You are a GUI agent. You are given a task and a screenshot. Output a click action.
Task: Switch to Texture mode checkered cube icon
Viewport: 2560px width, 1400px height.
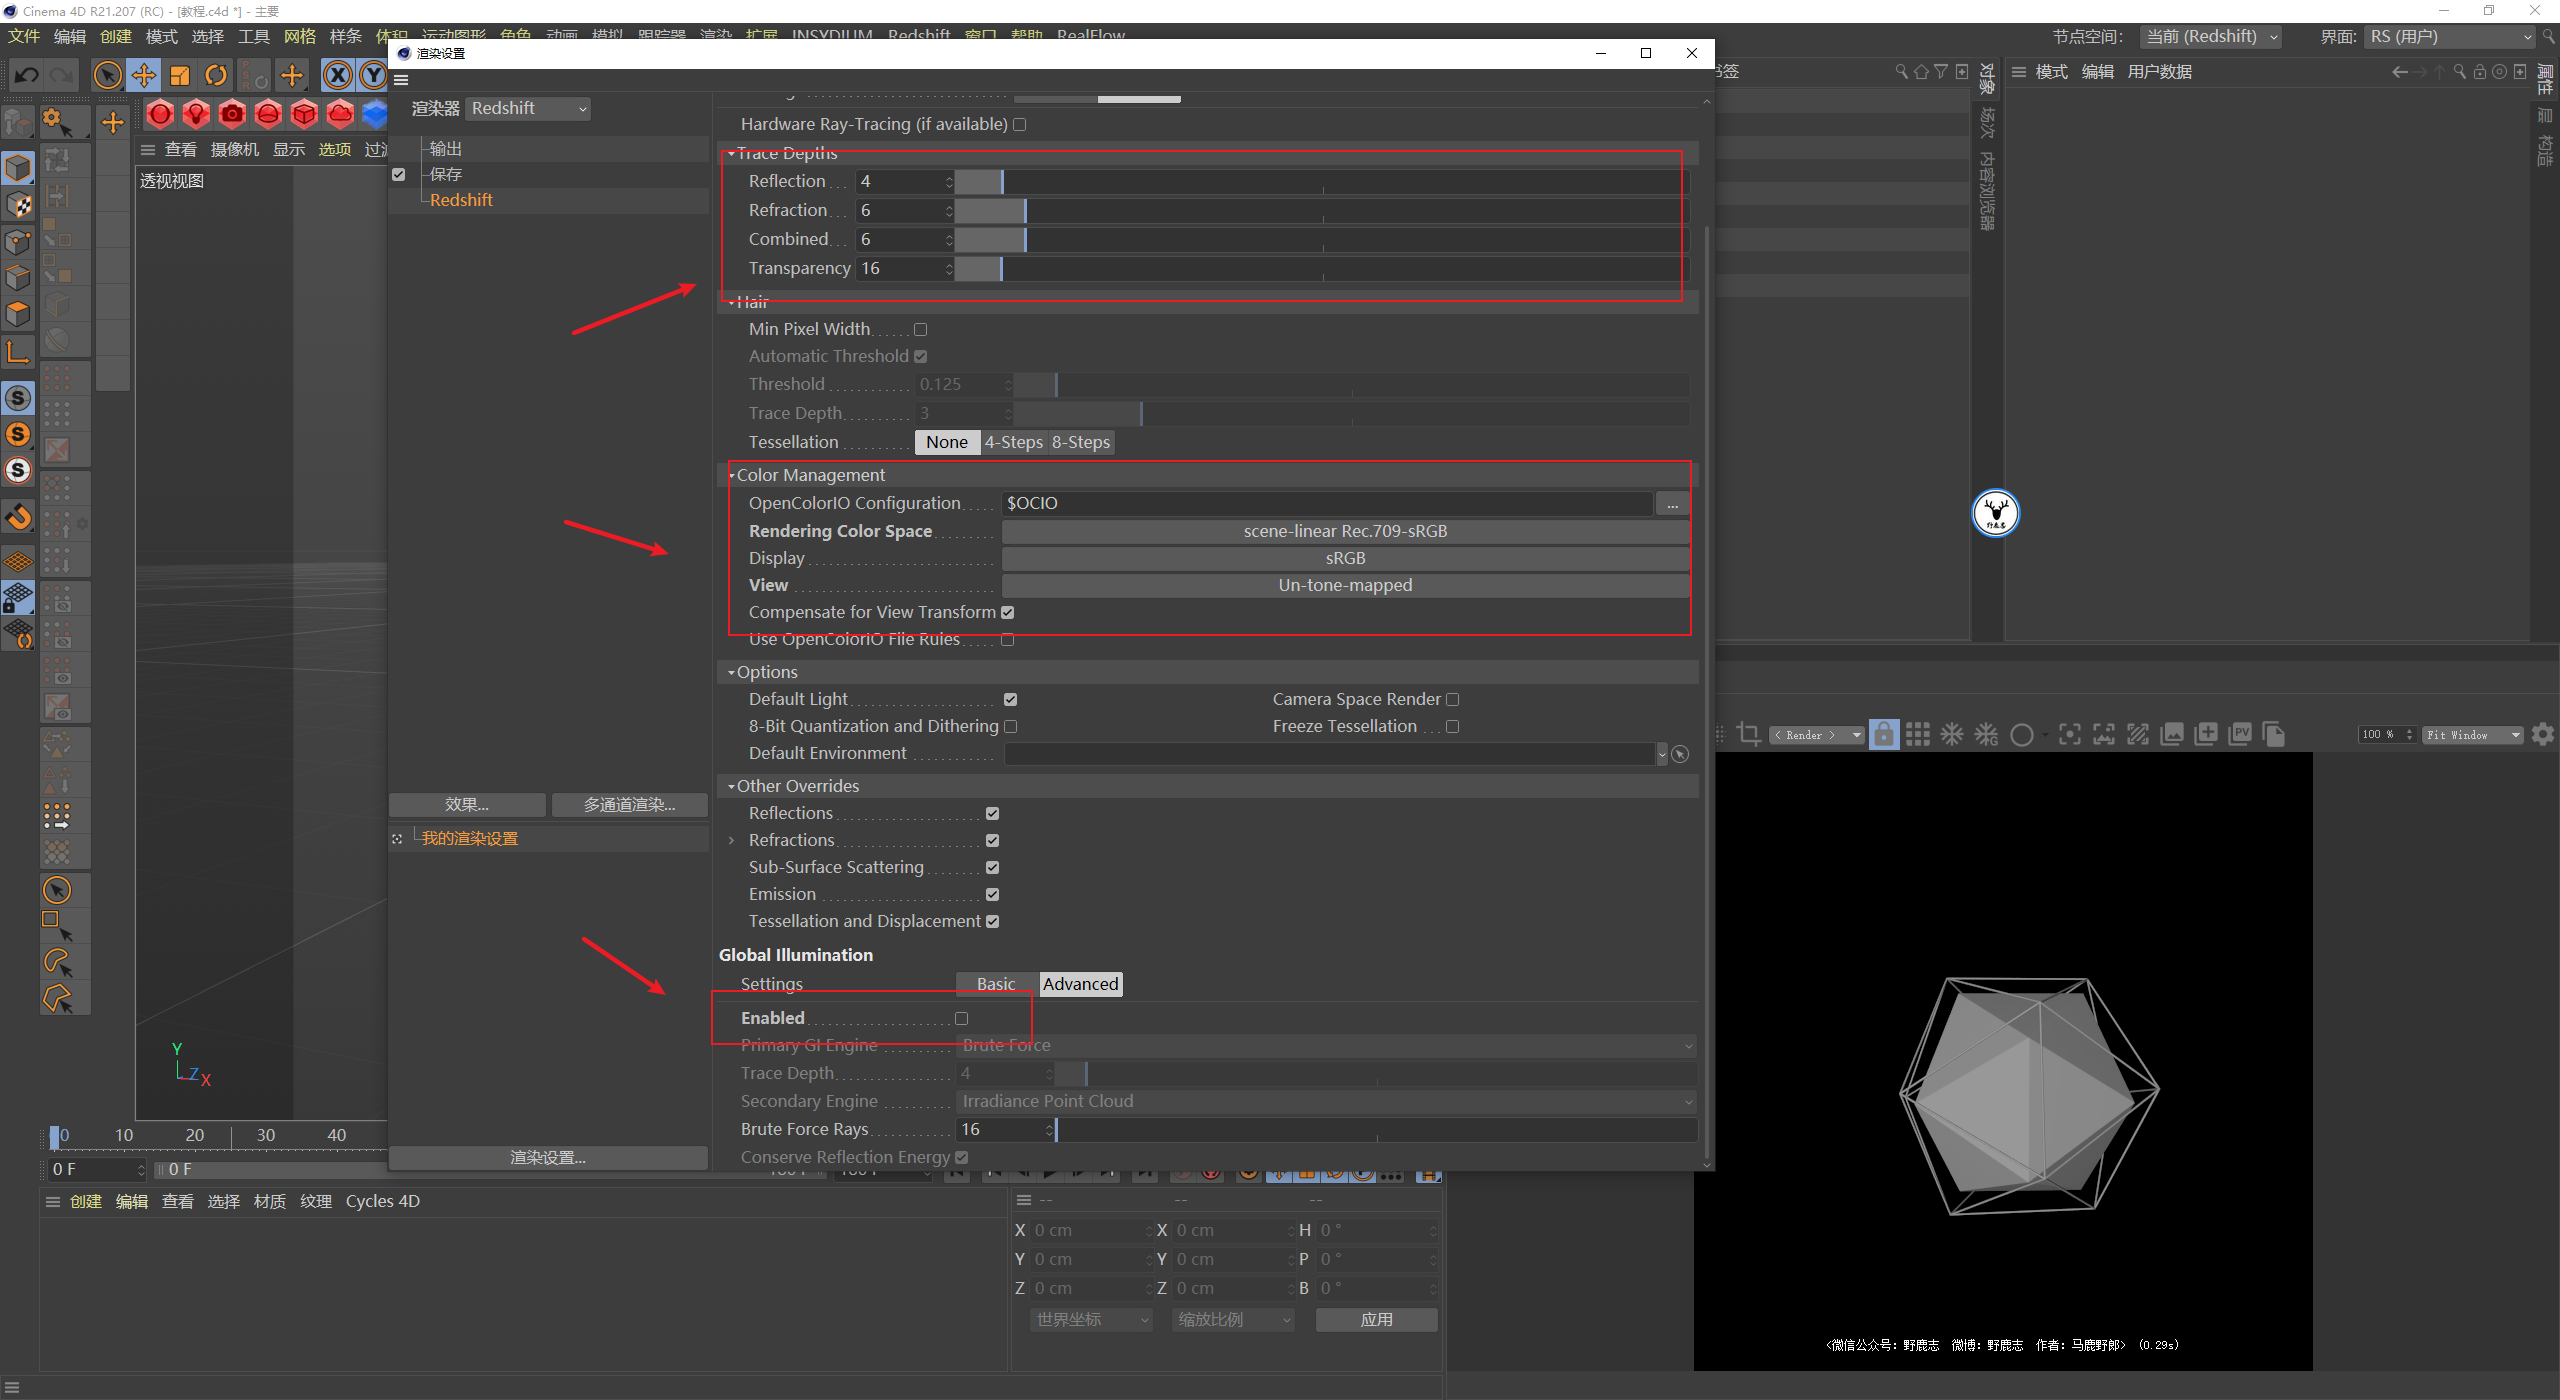click(18, 205)
